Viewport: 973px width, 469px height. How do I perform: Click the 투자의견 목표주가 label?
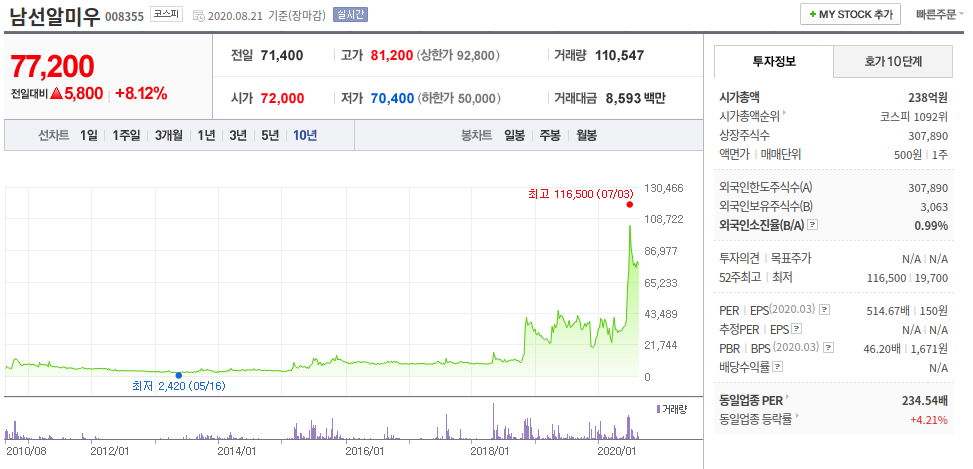764,258
